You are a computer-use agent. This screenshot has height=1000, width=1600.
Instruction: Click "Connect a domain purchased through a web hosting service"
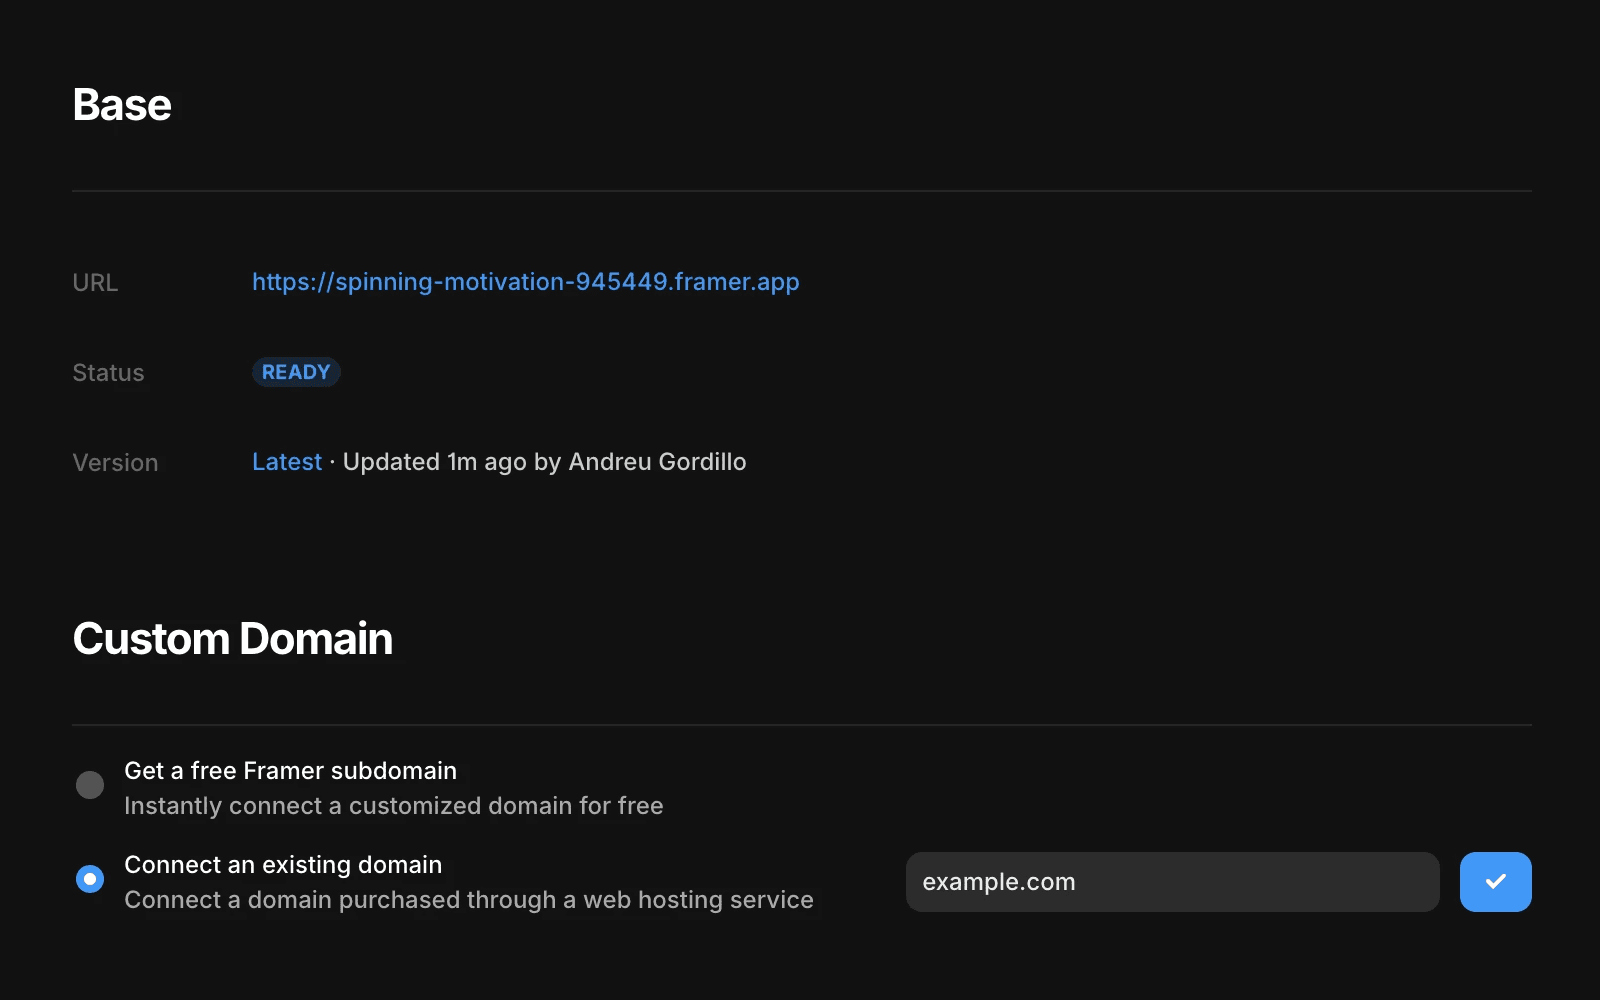pyautogui.click(x=468, y=899)
